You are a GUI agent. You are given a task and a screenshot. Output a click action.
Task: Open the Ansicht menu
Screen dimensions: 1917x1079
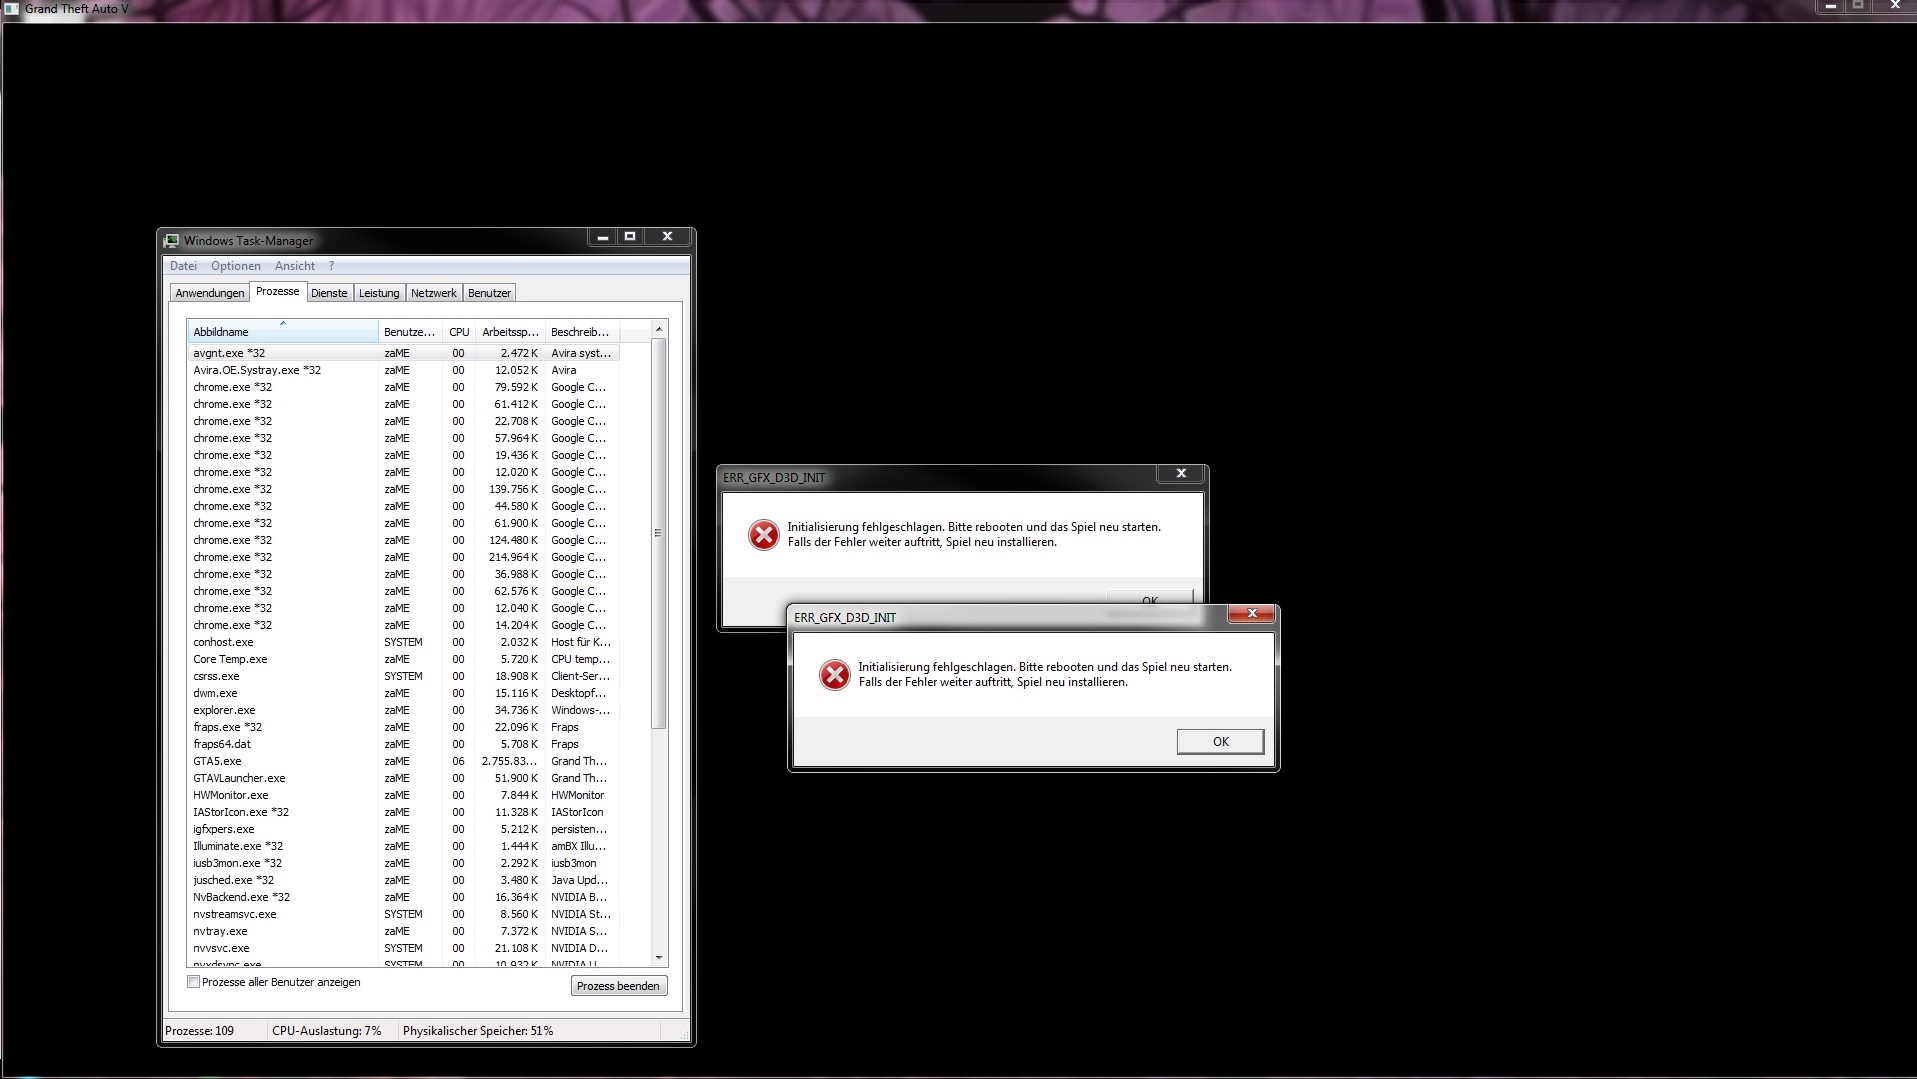pos(295,266)
